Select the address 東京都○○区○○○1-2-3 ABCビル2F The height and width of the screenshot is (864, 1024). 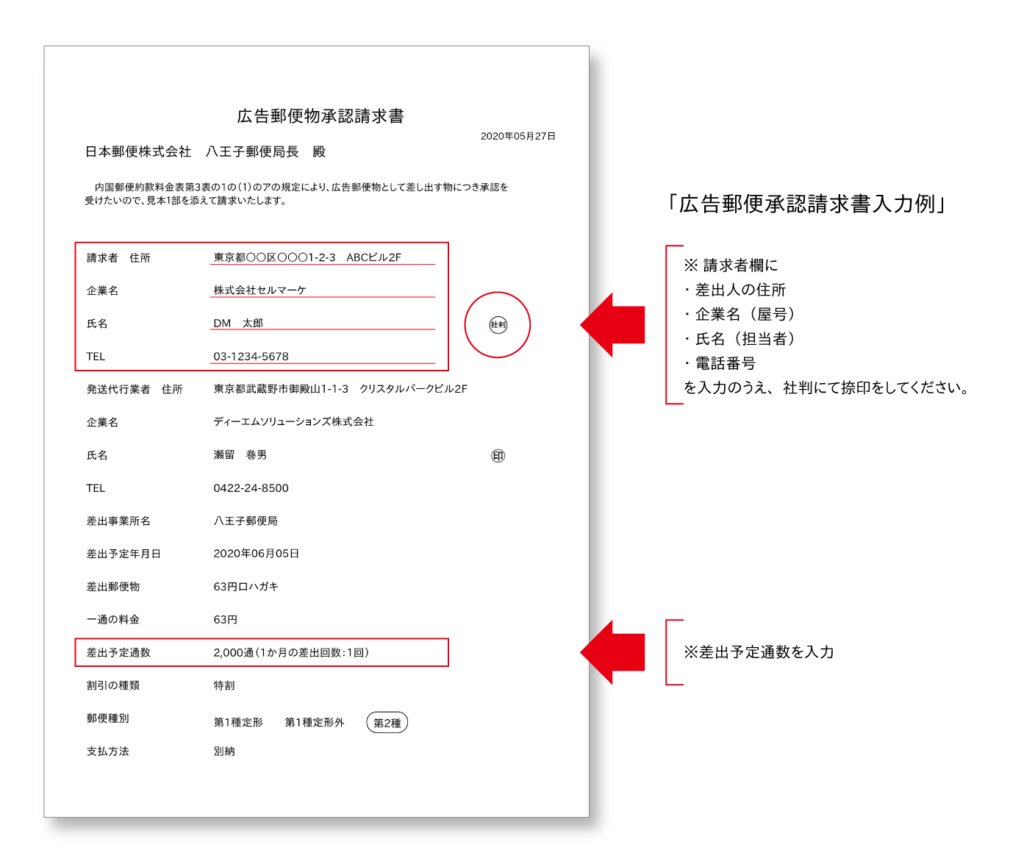(x=307, y=257)
